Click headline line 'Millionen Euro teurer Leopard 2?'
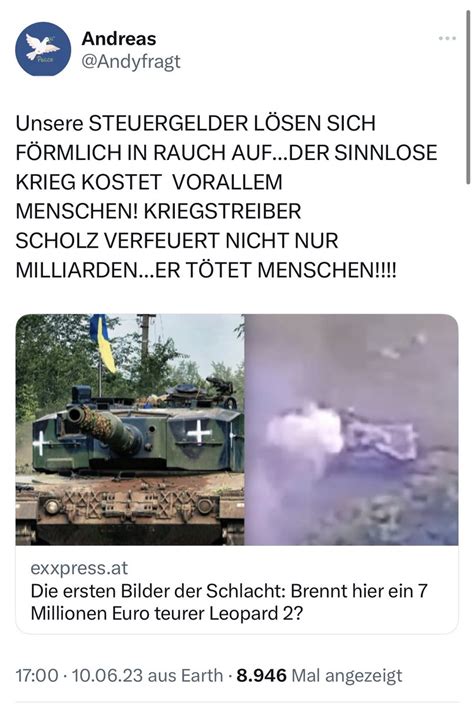Viewport: 474px width, 706px height. [167, 613]
